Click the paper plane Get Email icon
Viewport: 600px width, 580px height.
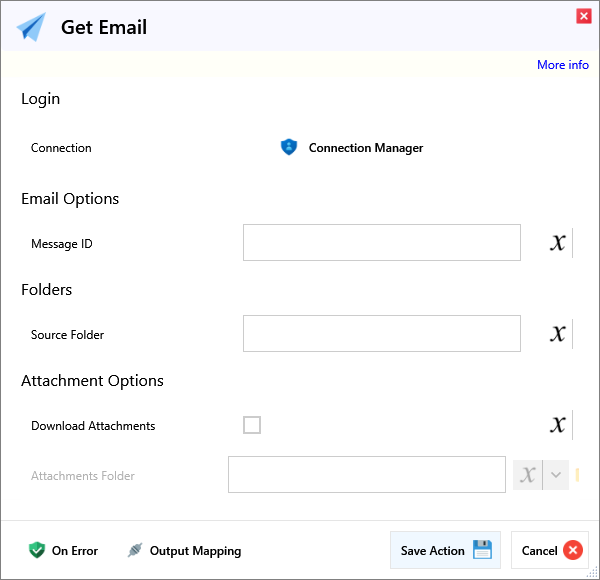pyautogui.click(x=31, y=27)
